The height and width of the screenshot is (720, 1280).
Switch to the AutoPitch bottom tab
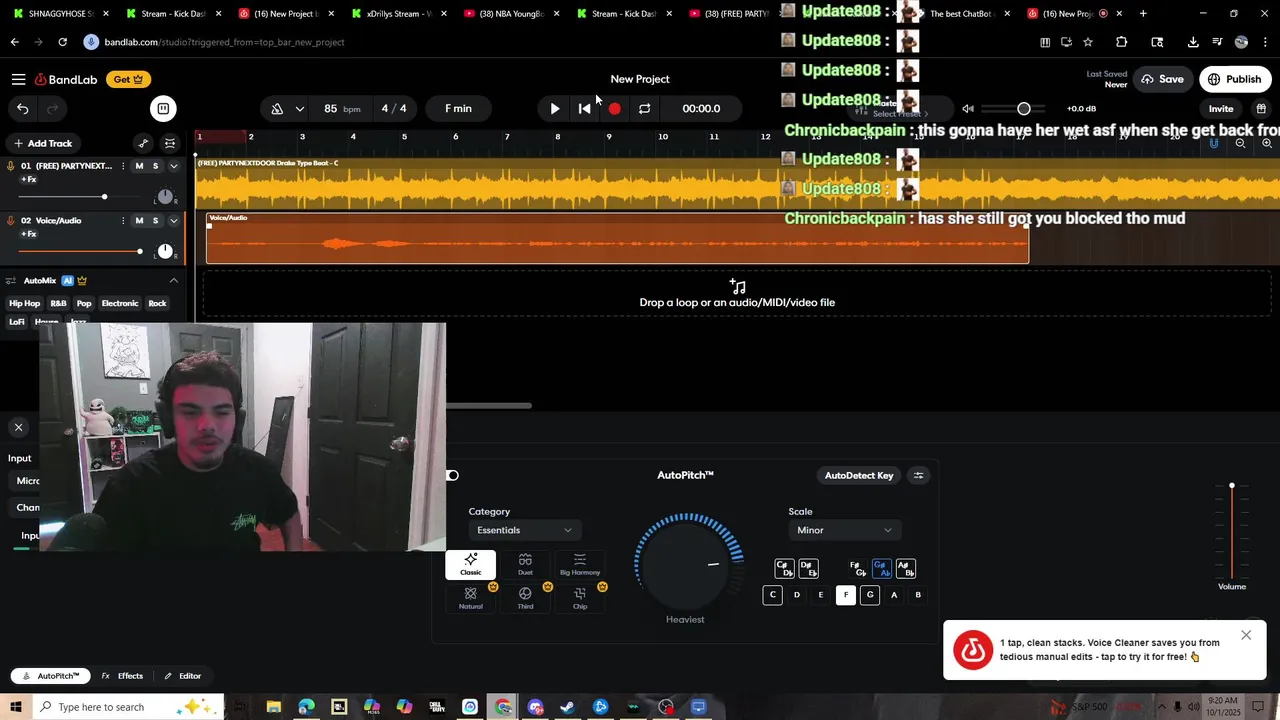pos(51,676)
